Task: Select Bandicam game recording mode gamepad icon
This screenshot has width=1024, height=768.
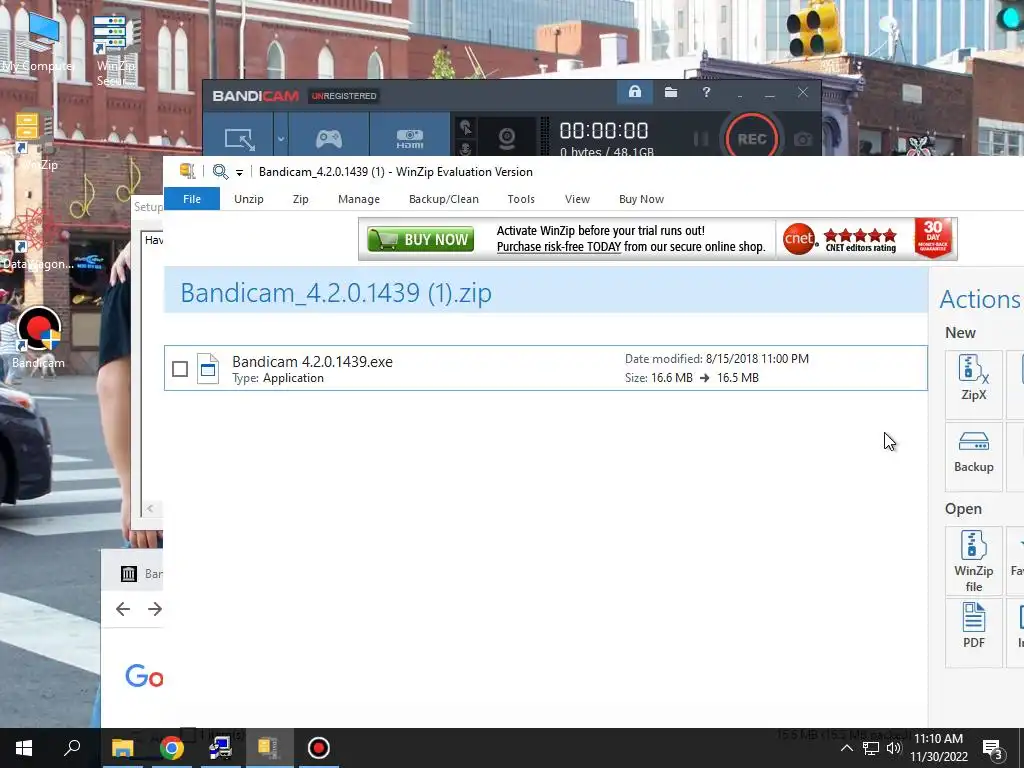Action: click(x=328, y=138)
